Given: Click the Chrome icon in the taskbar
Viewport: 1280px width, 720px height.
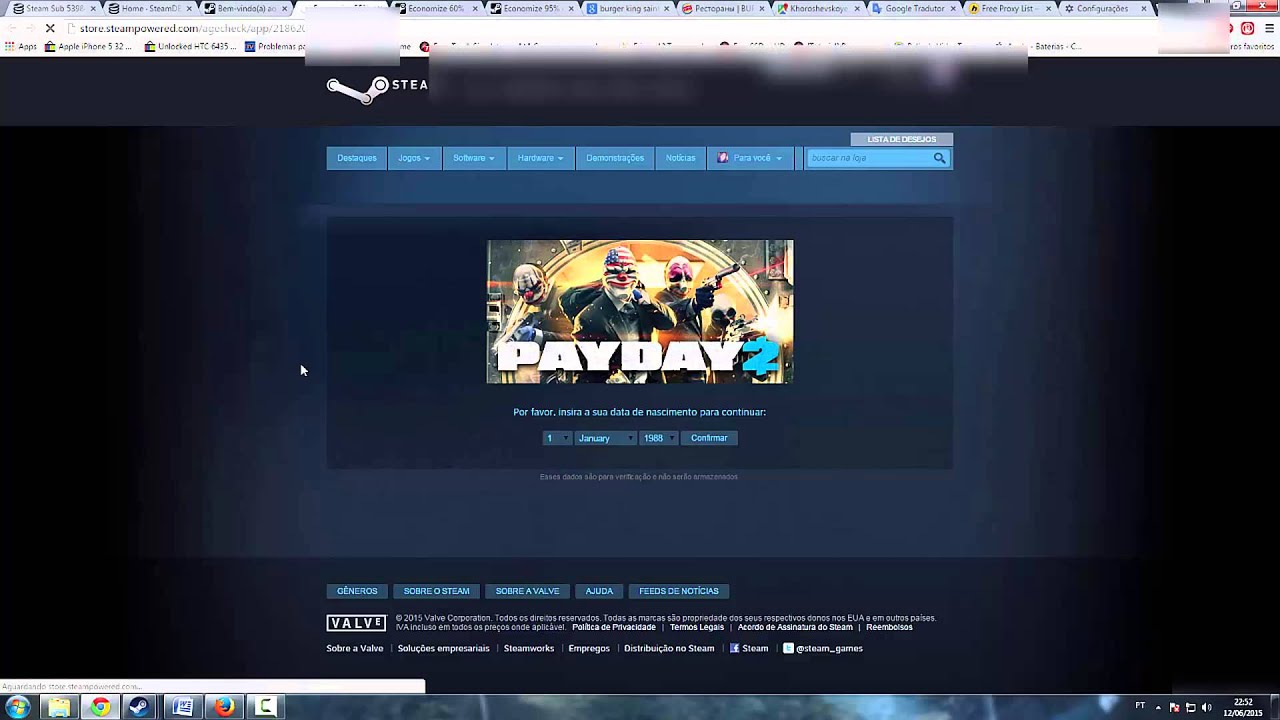Looking at the screenshot, I should click(x=100, y=707).
